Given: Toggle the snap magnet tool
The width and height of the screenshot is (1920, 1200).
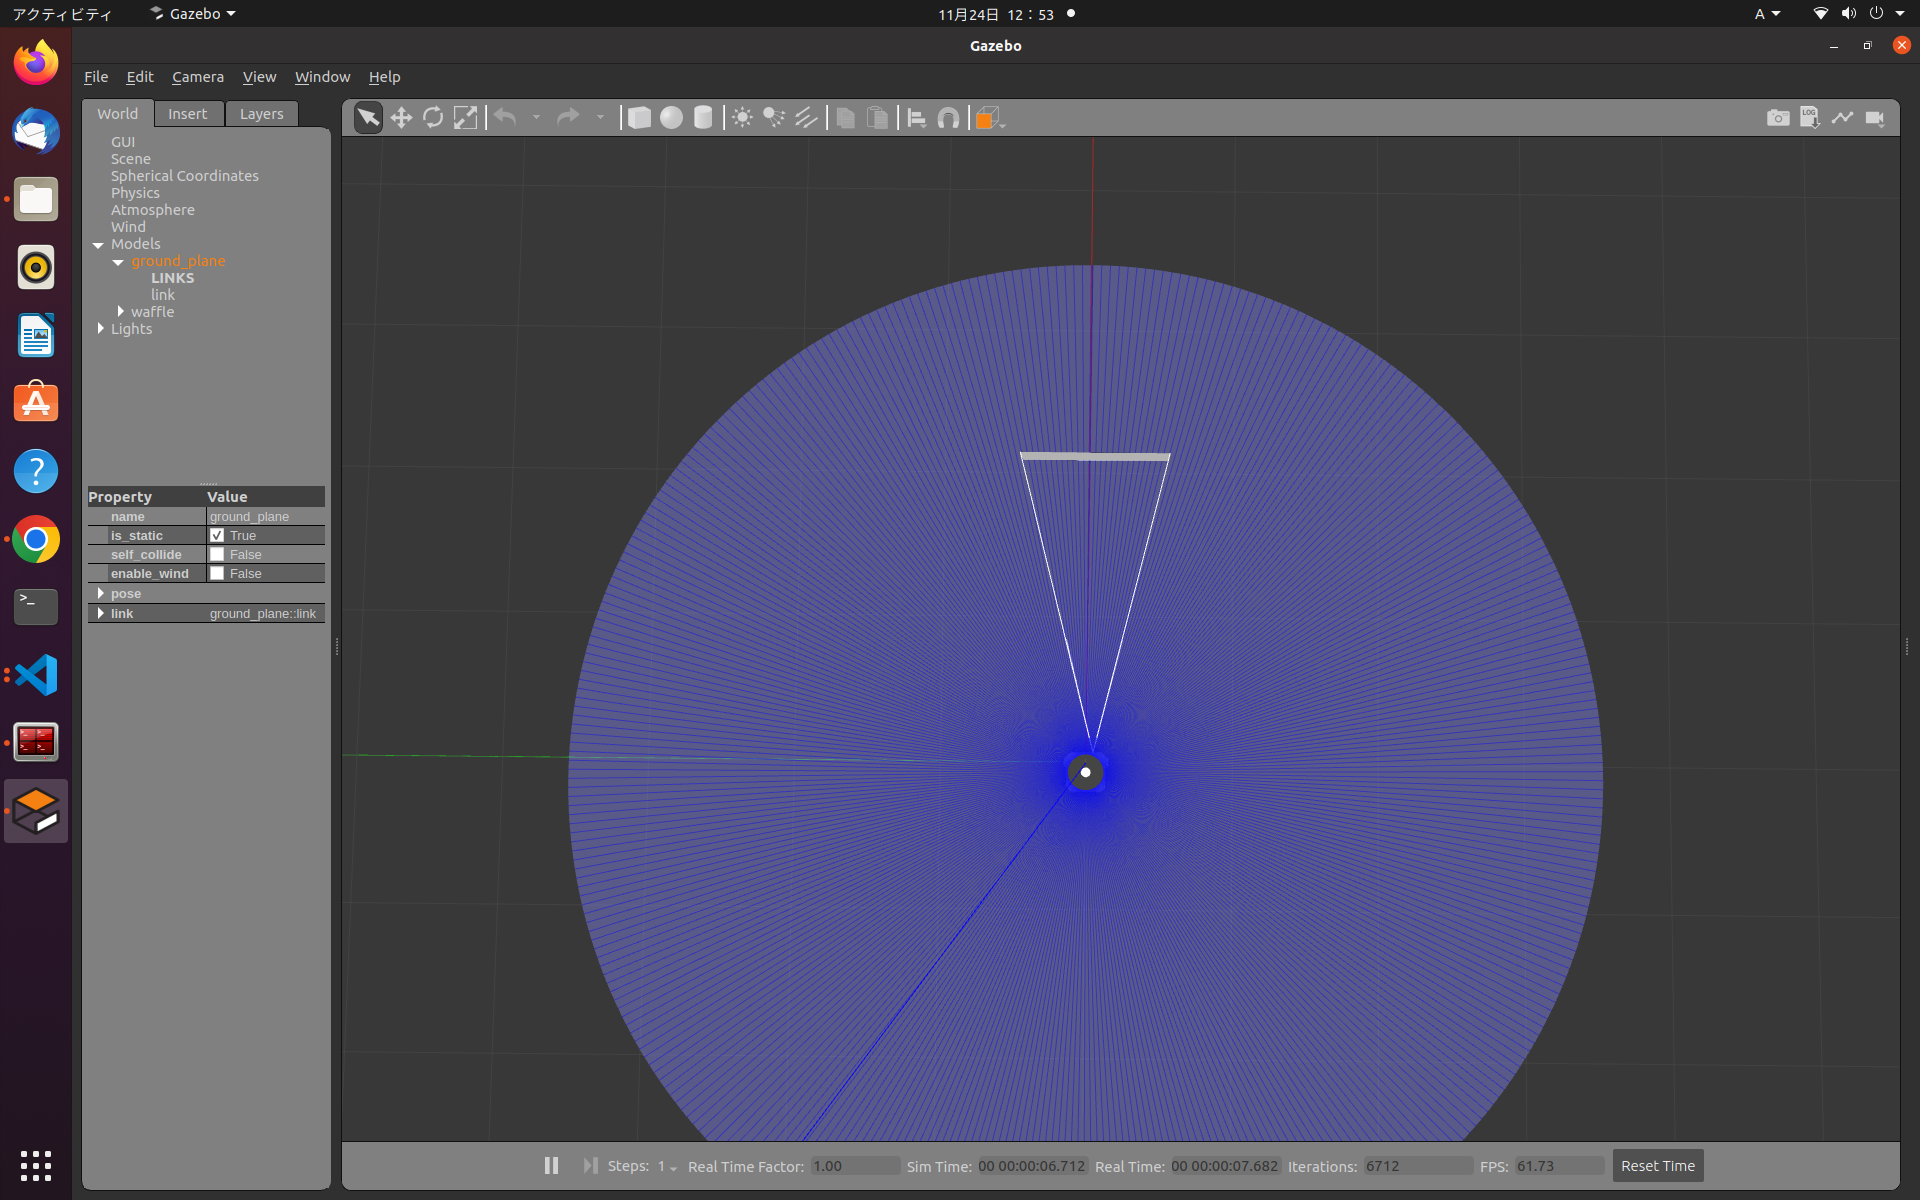Looking at the screenshot, I should [x=948, y=118].
